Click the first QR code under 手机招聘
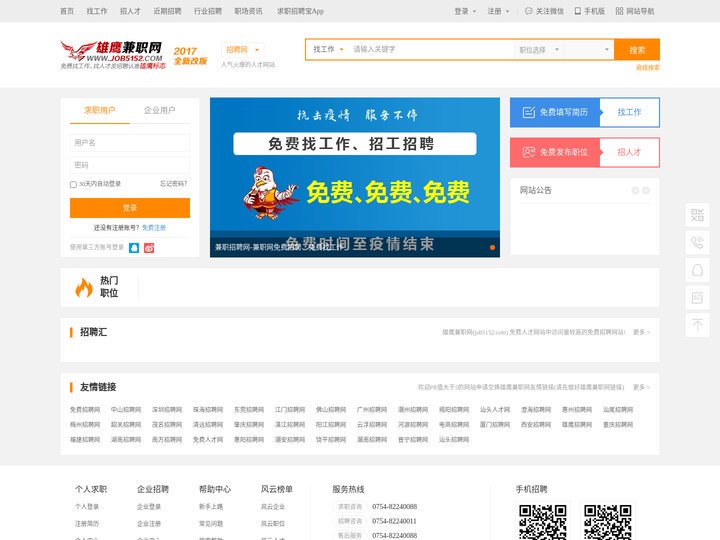The width and height of the screenshot is (720, 540). click(543, 522)
